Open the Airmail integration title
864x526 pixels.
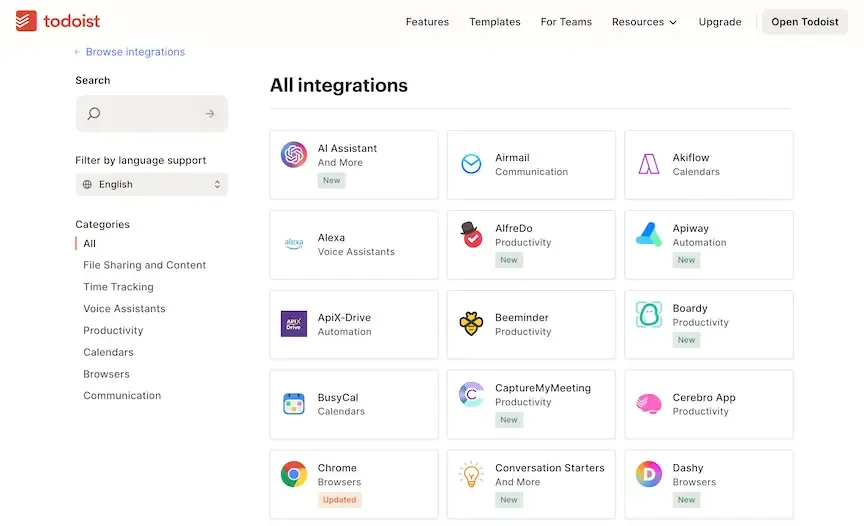click(512, 158)
